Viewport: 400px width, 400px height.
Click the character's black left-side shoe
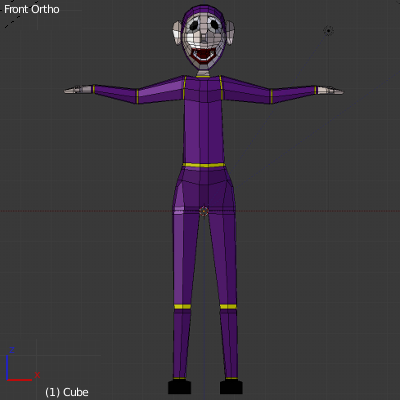pyautogui.click(x=180, y=387)
